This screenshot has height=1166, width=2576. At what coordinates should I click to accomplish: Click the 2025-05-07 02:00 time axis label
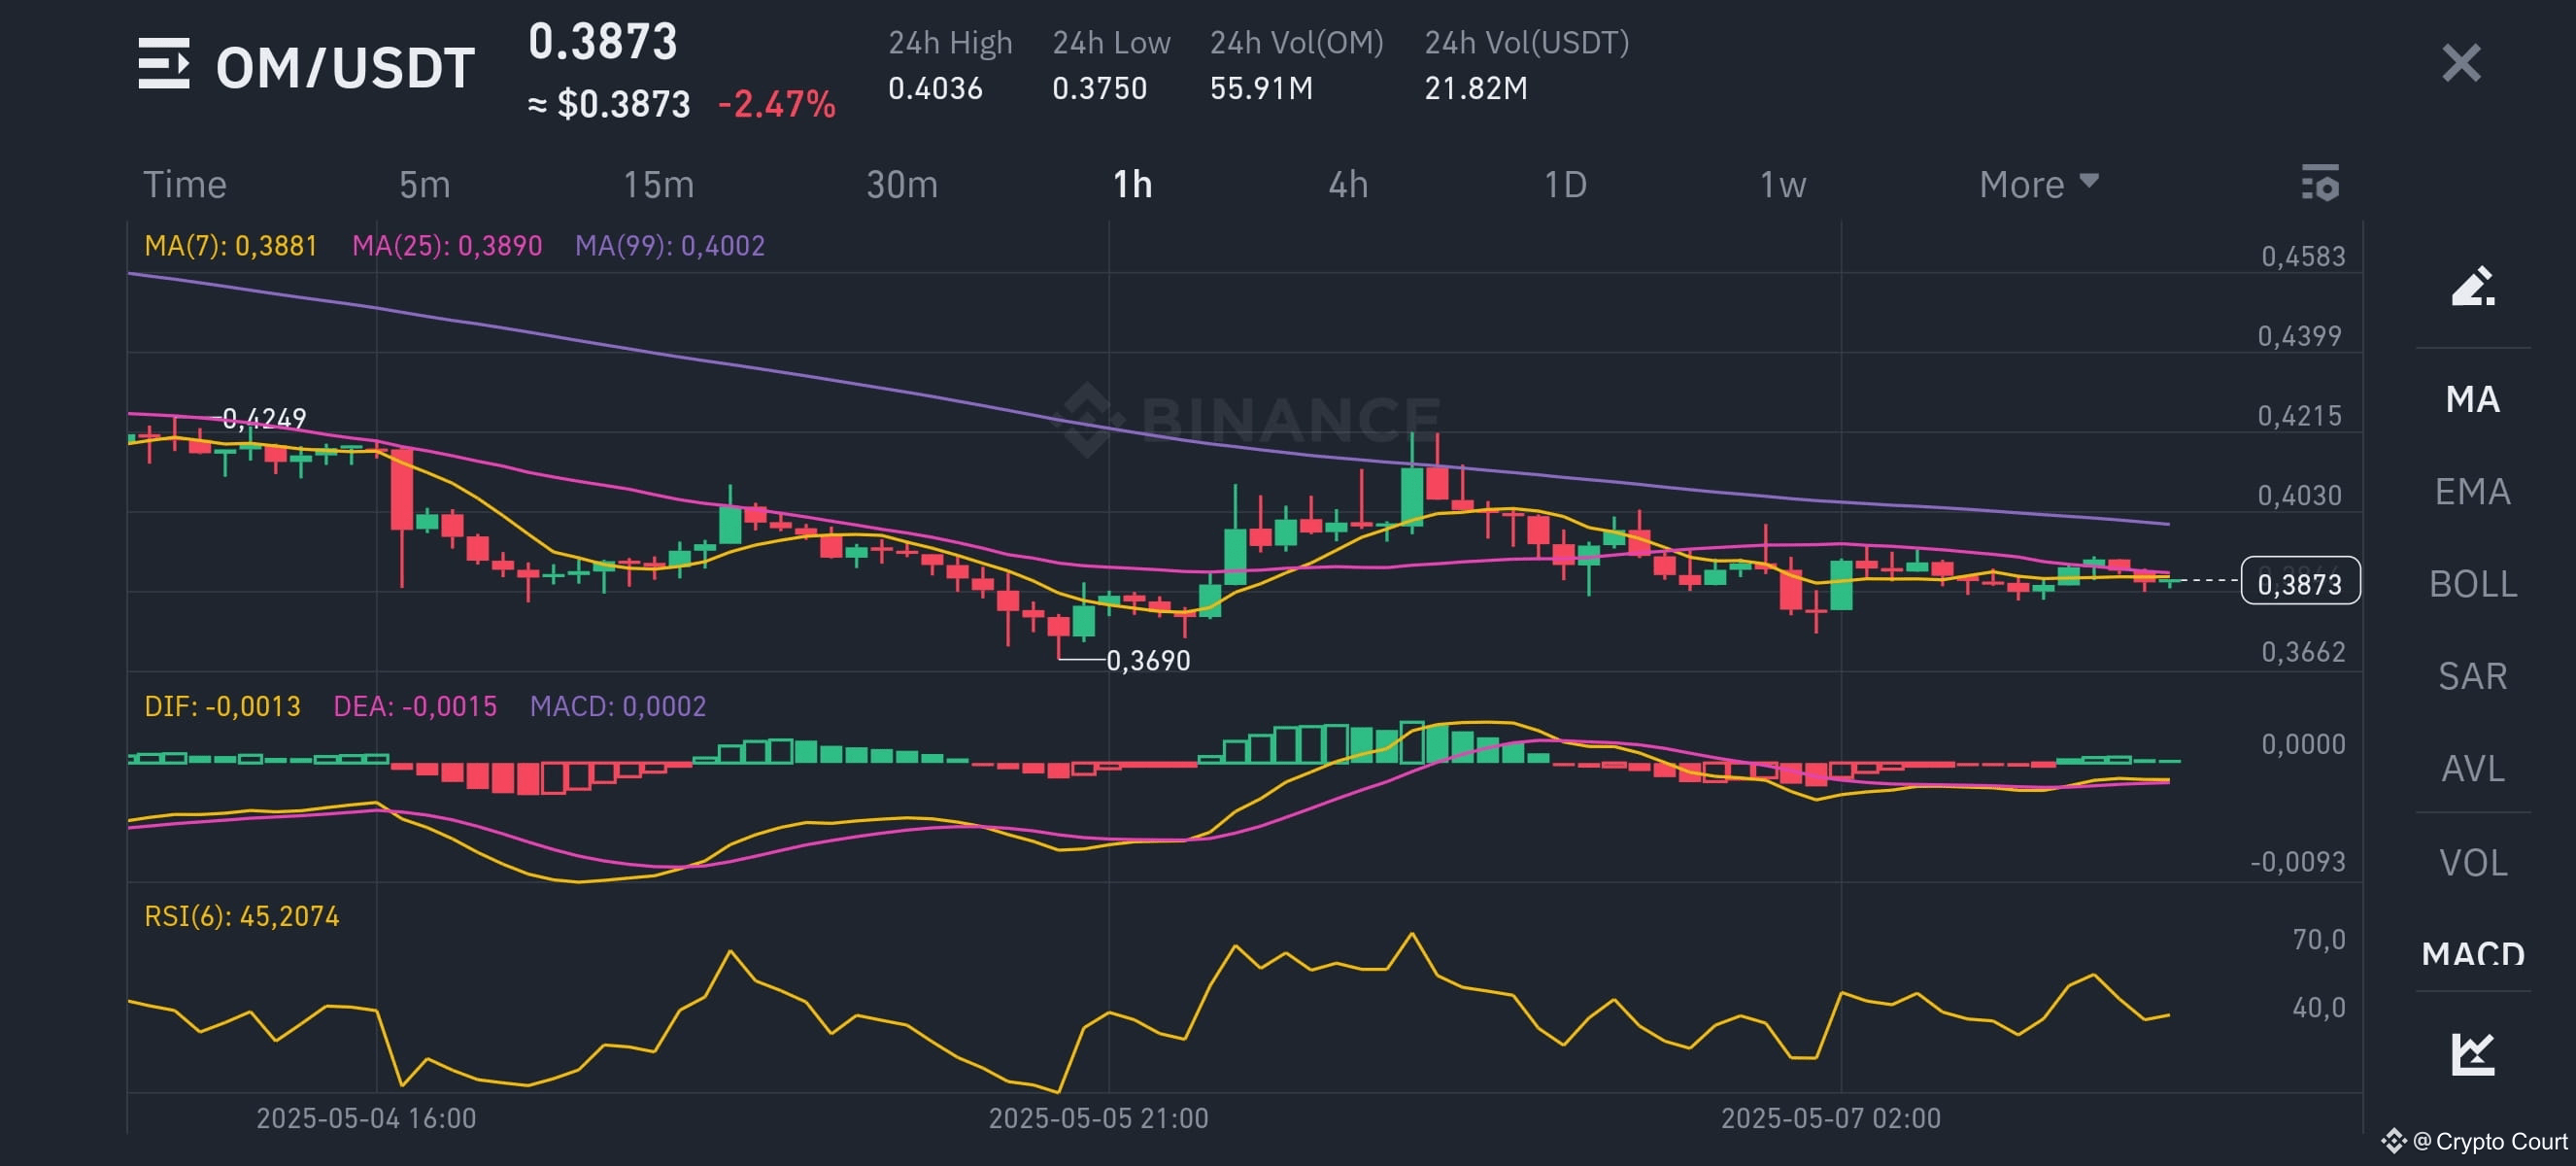pyautogui.click(x=1830, y=1117)
